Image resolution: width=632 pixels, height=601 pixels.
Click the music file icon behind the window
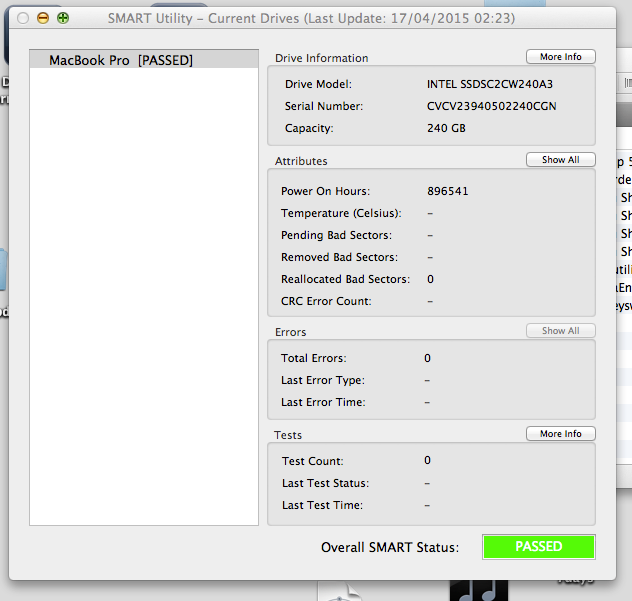point(479,591)
